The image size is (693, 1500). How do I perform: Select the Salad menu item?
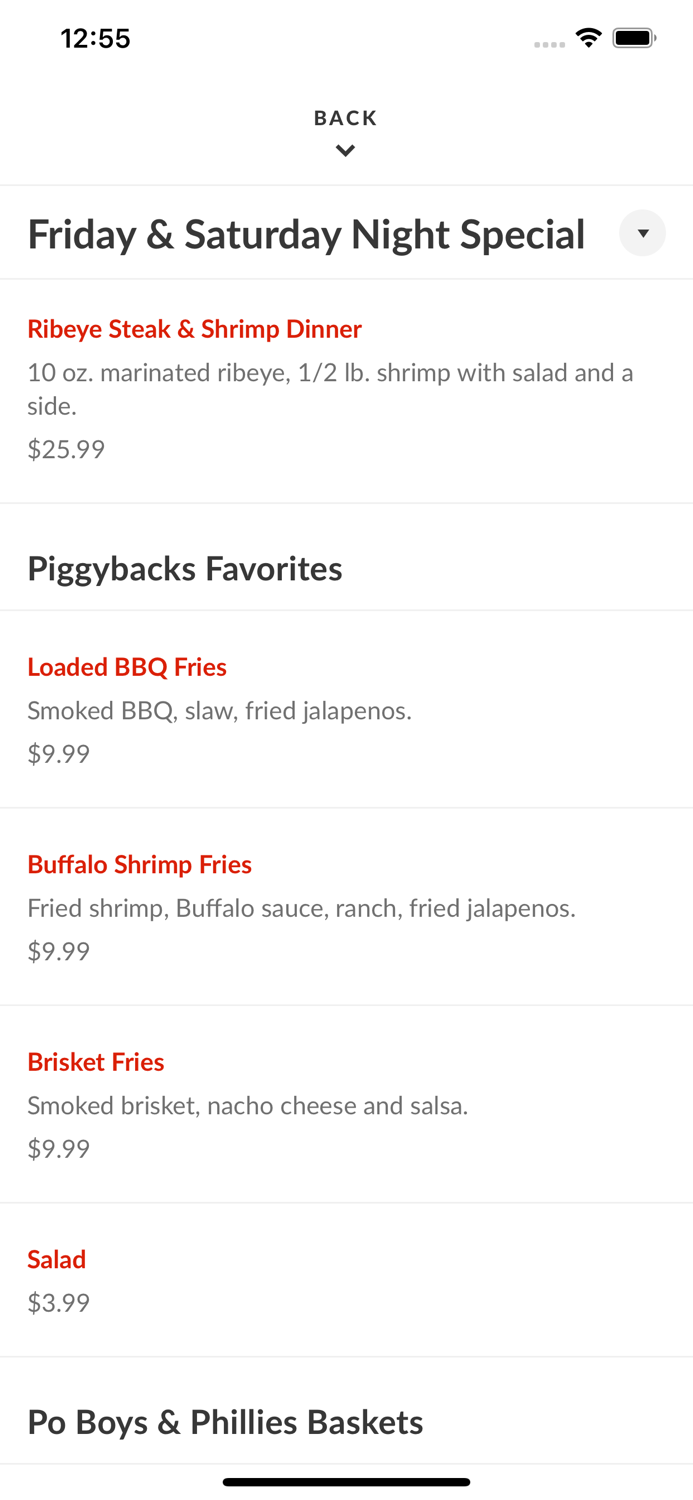click(56, 1260)
